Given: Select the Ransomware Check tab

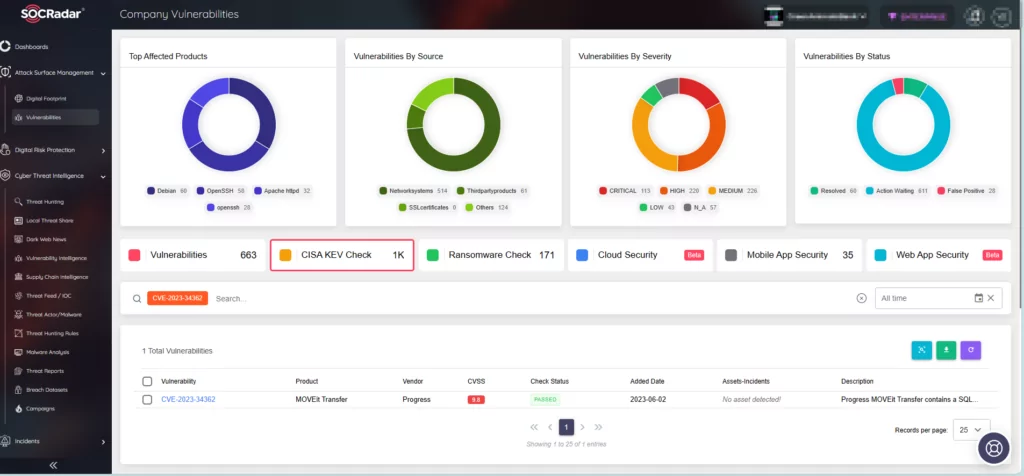Looking at the screenshot, I should pyautogui.click(x=490, y=255).
